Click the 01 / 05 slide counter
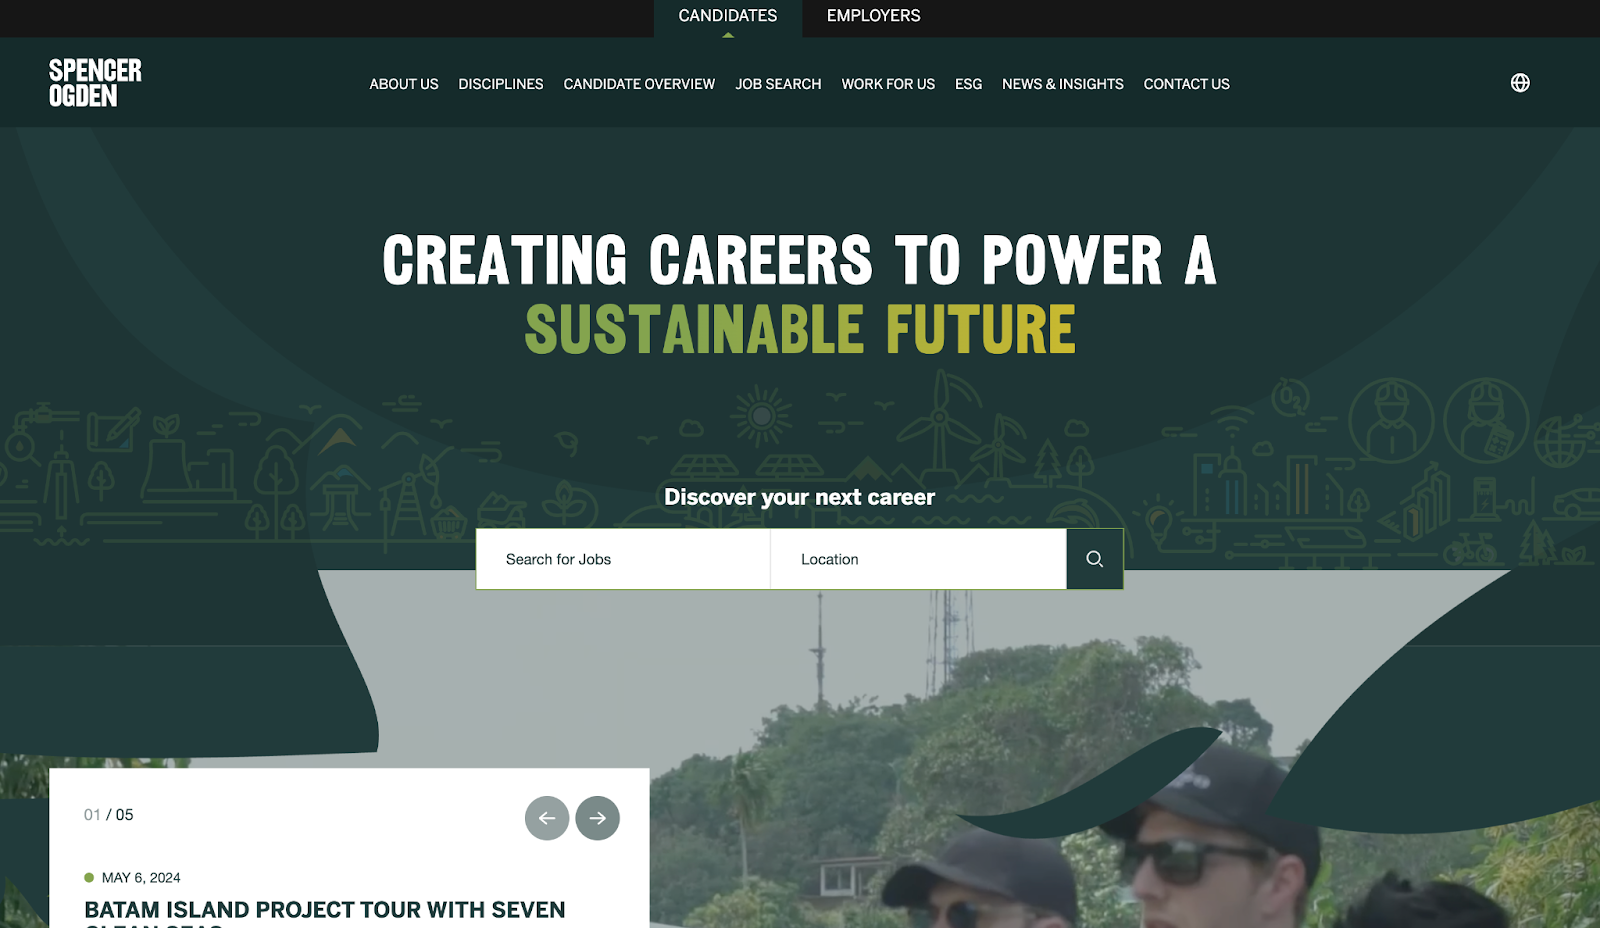The height and width of the screenshot is (928, 1600). [x=108, y=815]
